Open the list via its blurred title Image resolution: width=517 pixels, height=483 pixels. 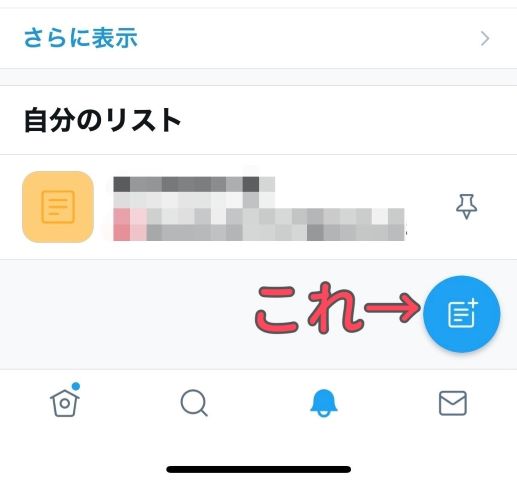pos(194,184)
